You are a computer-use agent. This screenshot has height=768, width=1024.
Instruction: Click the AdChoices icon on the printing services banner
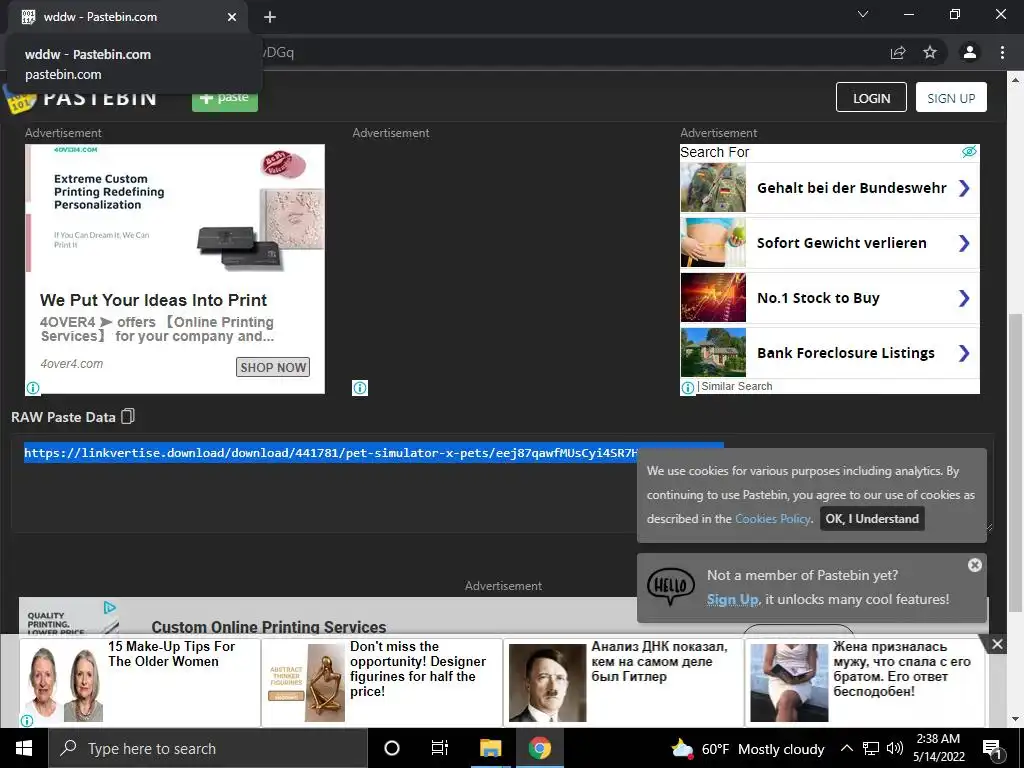[110, 608]
